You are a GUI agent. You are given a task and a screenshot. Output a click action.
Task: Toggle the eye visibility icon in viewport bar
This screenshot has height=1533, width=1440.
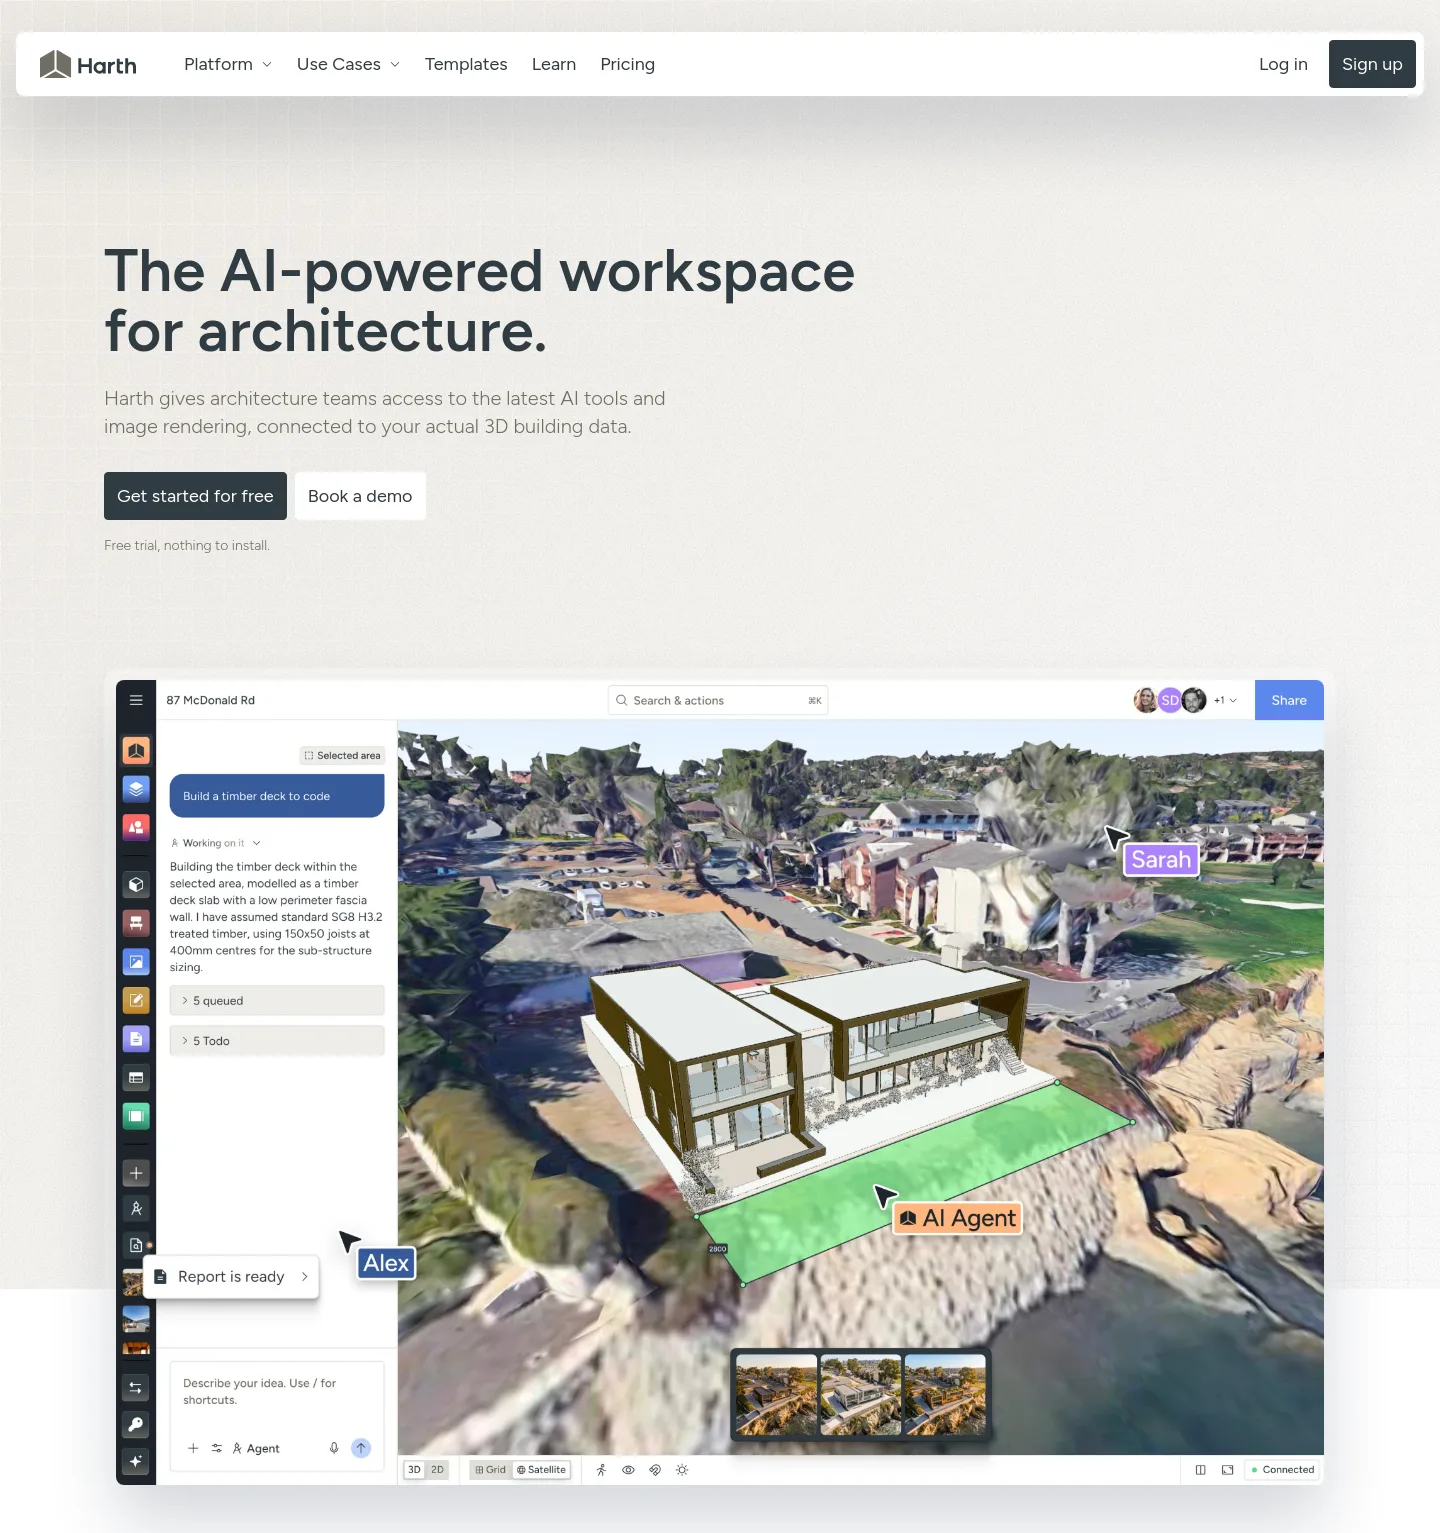pos(628,1470)
